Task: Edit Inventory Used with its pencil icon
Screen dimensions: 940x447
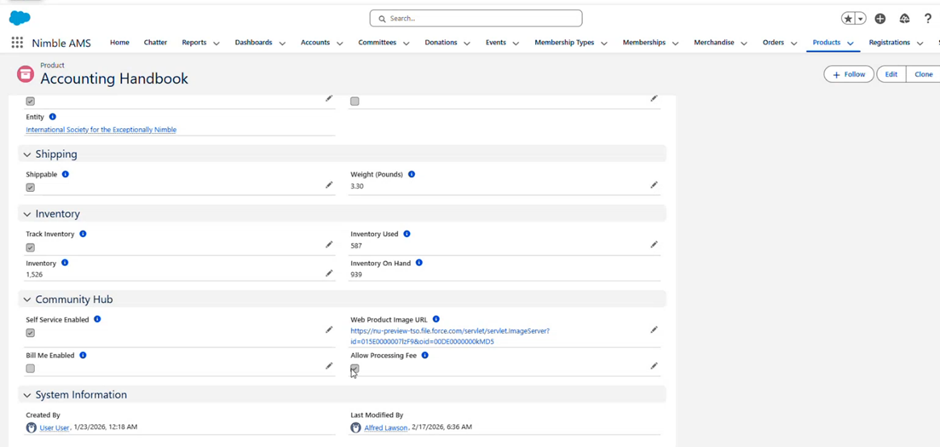Action: point(654,244)
